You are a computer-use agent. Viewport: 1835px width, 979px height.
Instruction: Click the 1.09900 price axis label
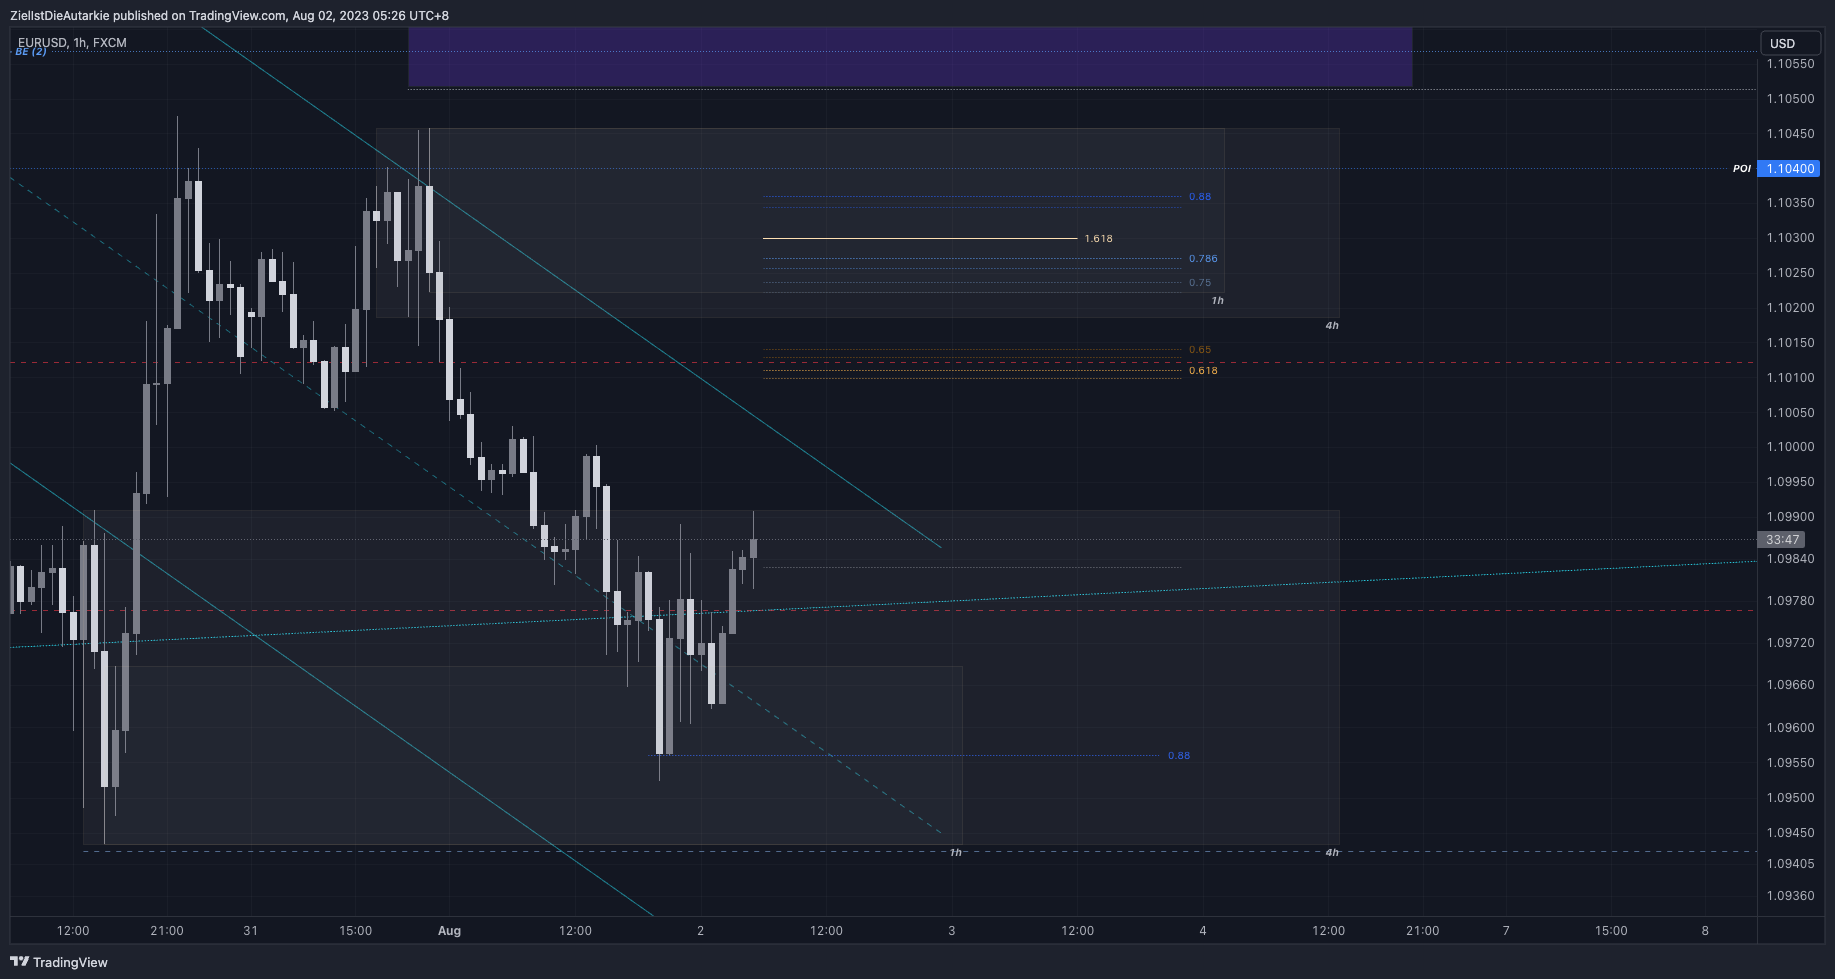coord(1790,517)
